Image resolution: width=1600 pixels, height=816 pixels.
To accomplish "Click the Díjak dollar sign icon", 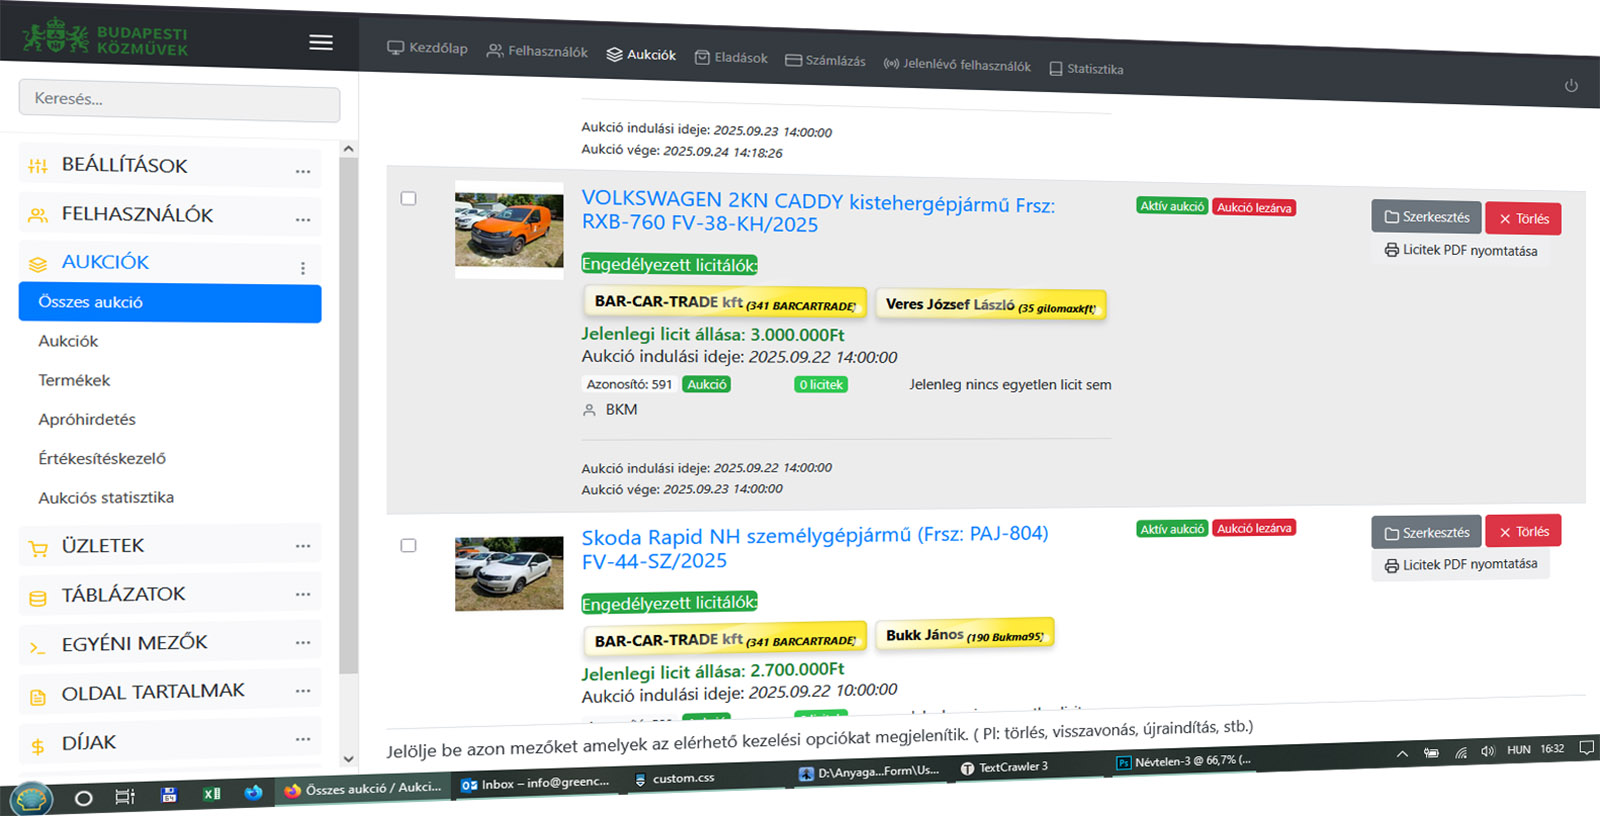I will coord(38,746).
